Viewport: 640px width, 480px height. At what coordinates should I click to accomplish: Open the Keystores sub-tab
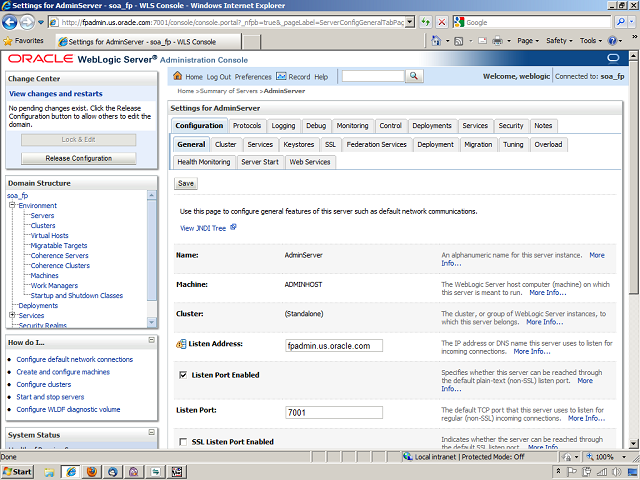[298, 145]
